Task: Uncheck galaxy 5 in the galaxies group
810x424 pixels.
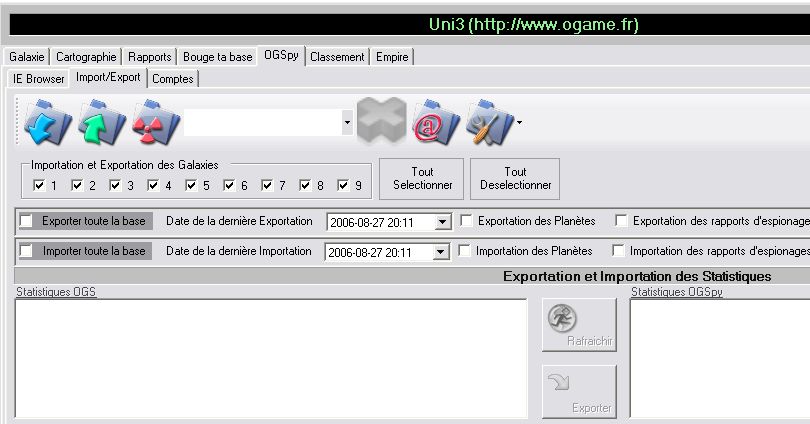Action: point(191,185)
